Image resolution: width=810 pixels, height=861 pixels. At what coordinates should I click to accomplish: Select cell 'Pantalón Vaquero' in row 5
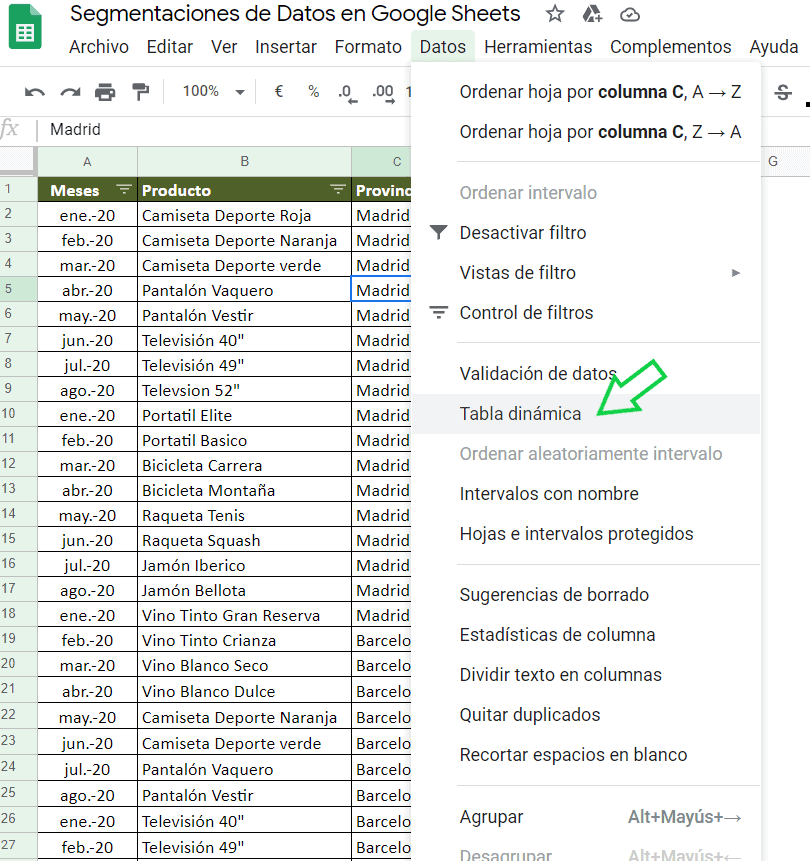[x=244, y=290]
